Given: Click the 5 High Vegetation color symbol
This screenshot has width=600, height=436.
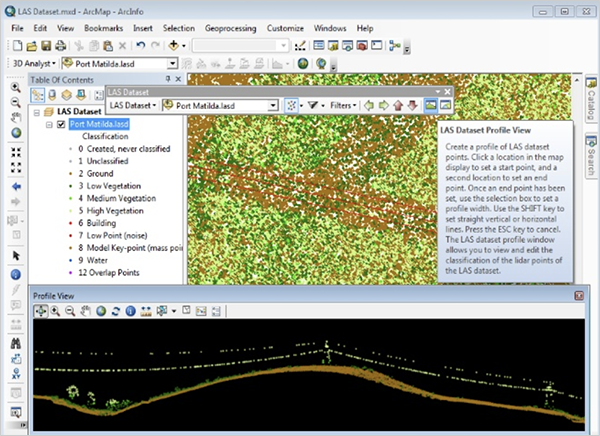Looking at the screenshot, I should 70,211.
